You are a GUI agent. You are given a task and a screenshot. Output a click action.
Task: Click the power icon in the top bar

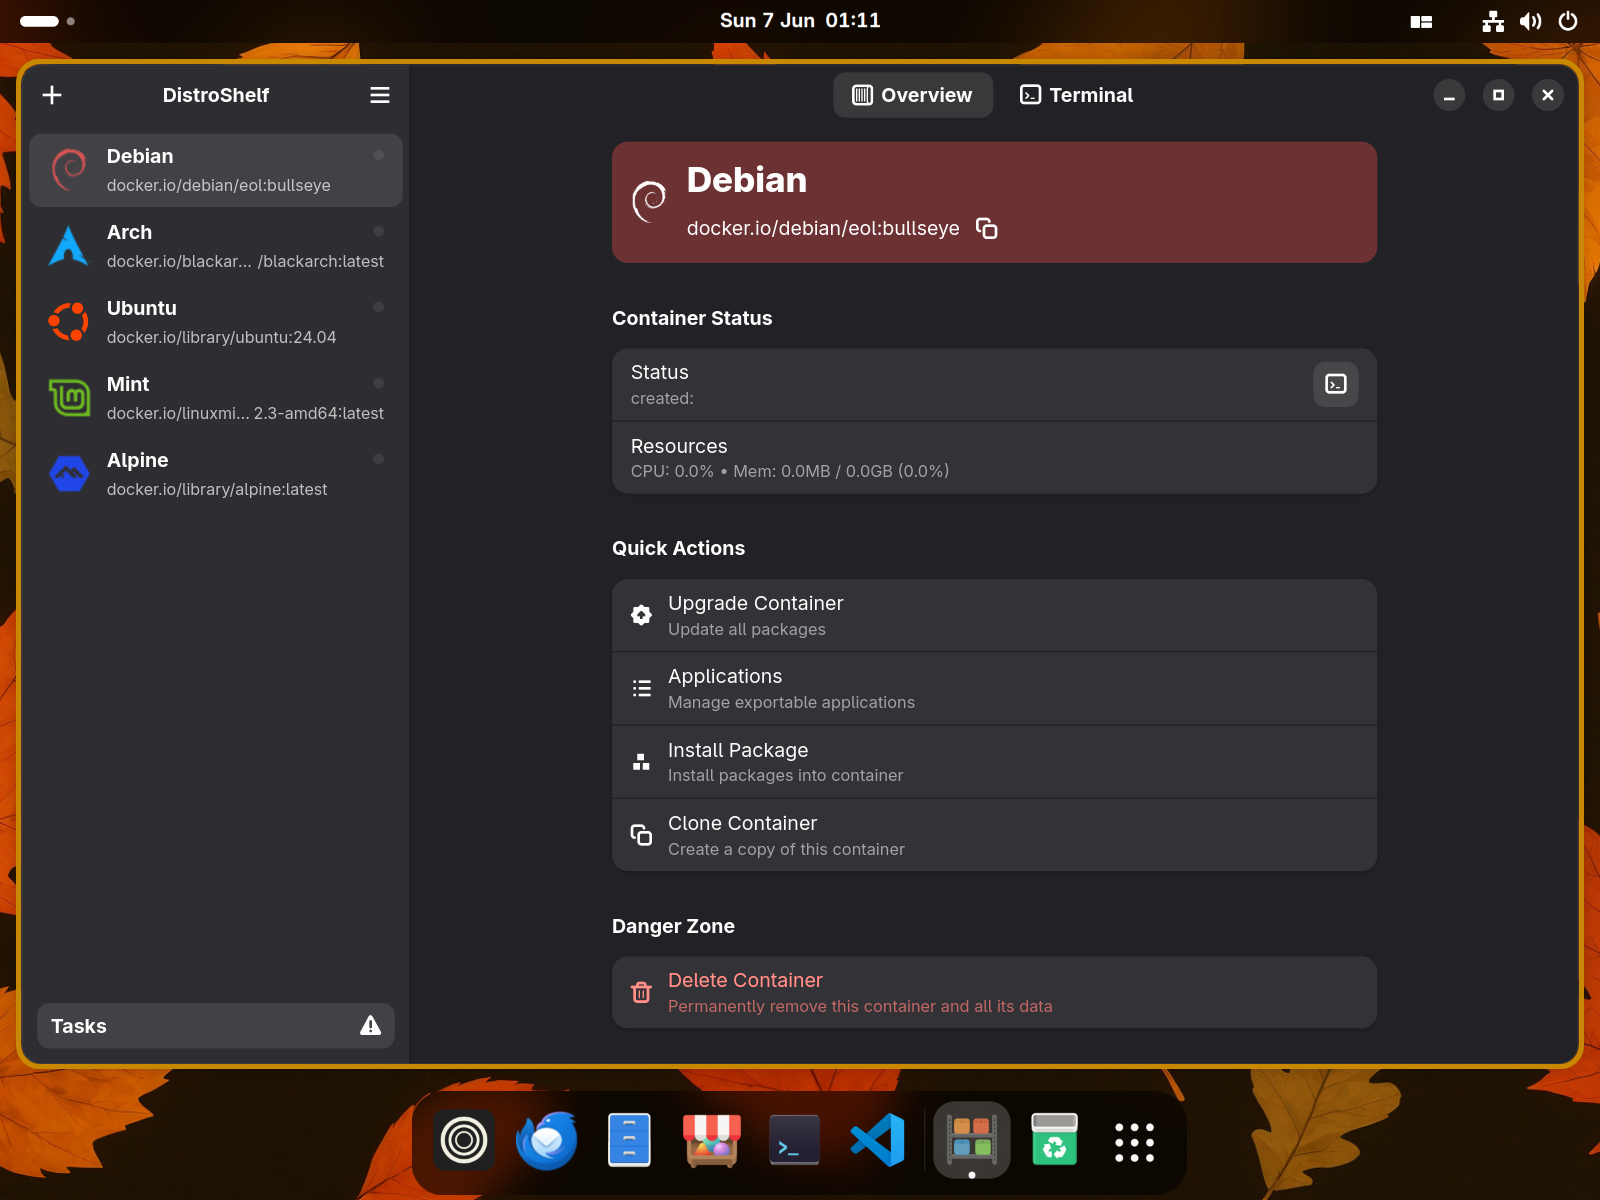1568,21
